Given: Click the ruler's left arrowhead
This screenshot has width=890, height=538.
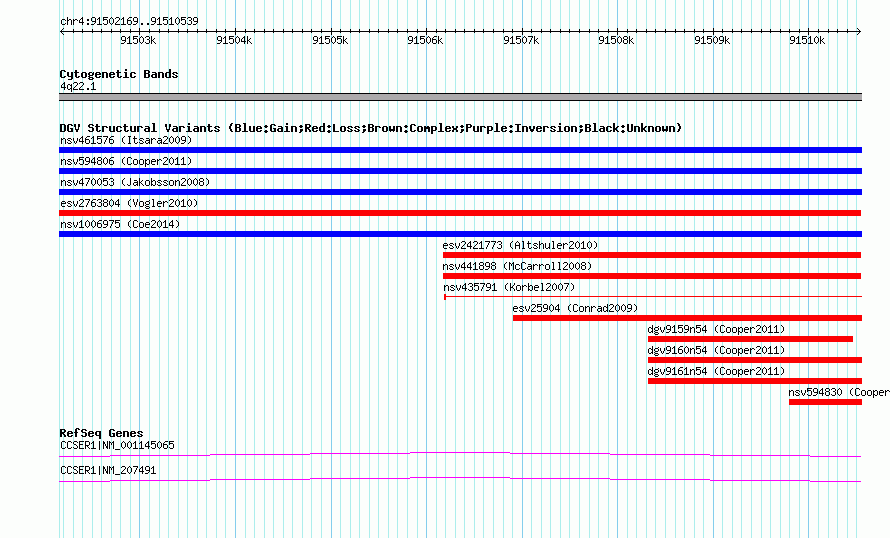Looking at the screenshot, I should coord(62,31).
